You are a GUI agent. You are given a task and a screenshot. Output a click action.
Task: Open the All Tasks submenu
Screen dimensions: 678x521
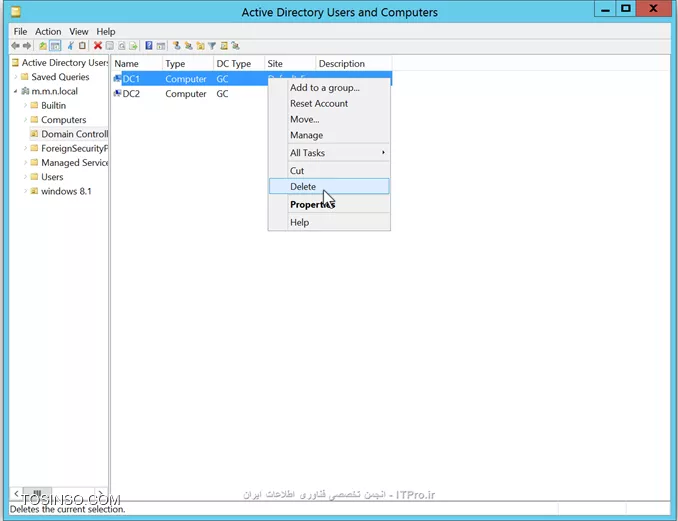pyautogui.click(x=329, y=153)
